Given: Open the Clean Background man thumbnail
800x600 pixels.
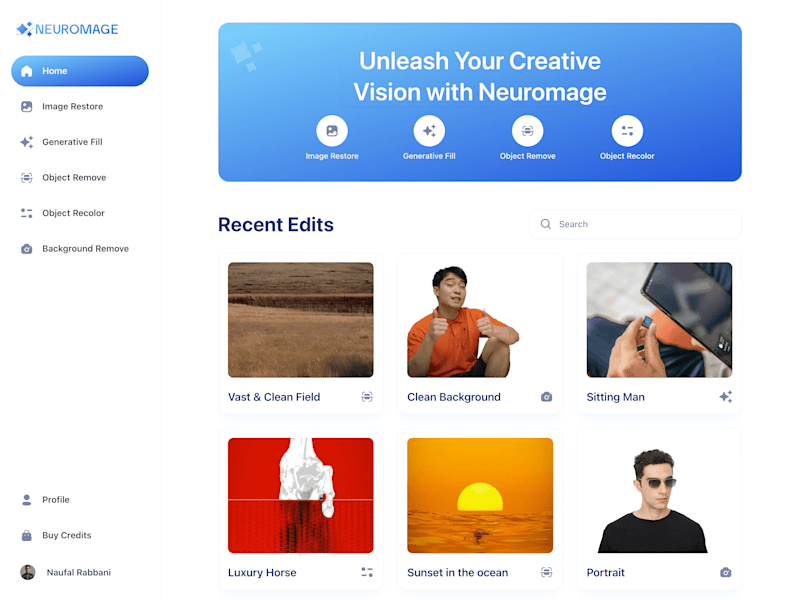Looking at the screenshot, I should point(480,320).
